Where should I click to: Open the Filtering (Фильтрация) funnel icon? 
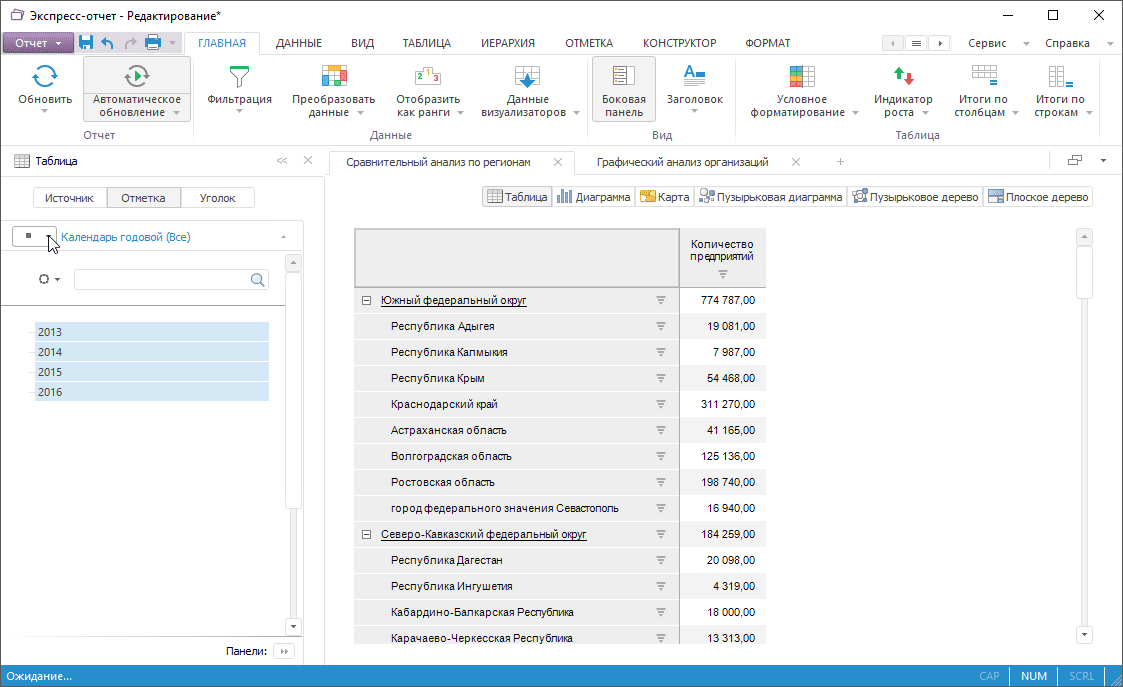(239, 77)
